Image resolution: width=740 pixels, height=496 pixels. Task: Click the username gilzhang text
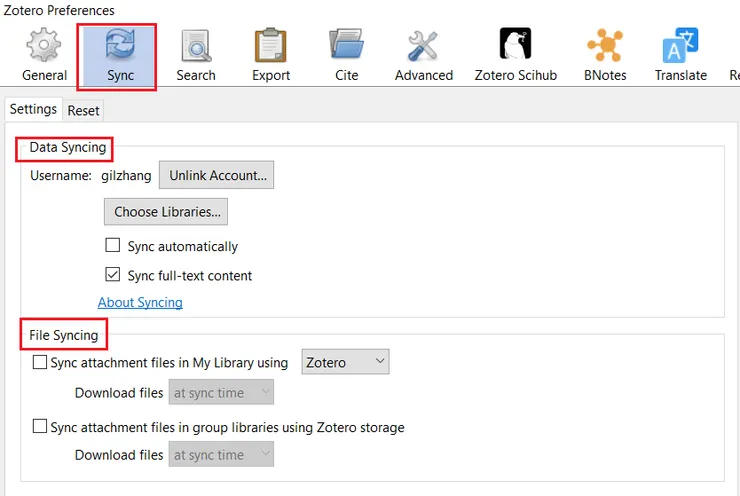click(x=126, y=176)
